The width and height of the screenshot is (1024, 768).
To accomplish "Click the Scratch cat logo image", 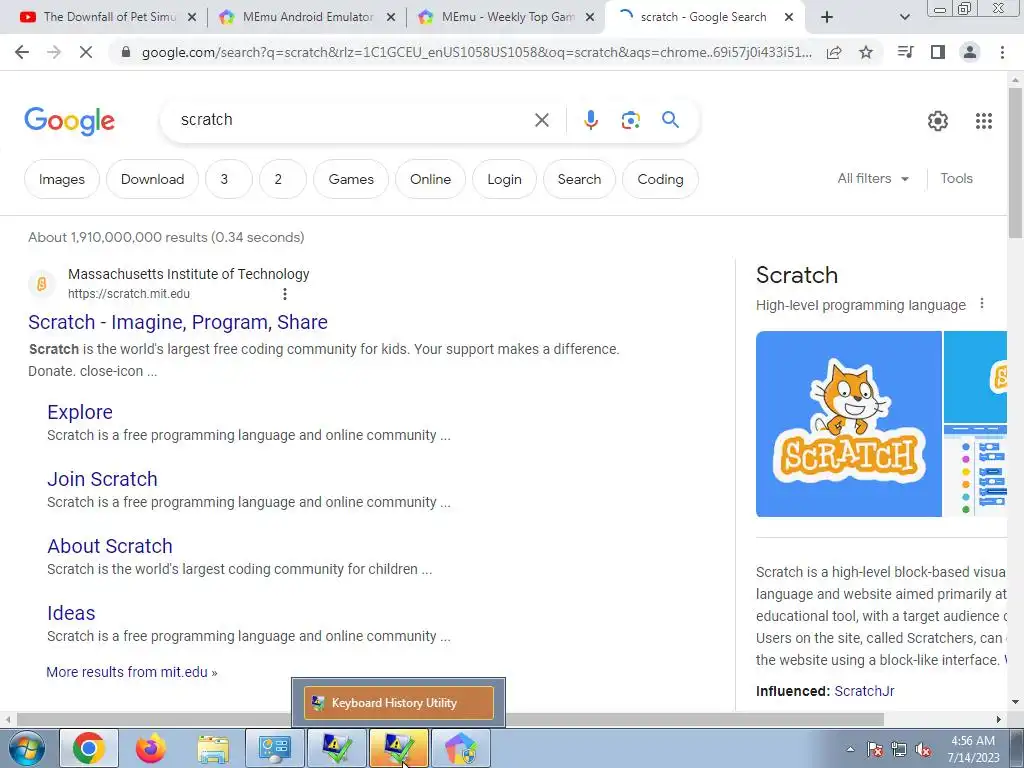I will pos(848,424).
